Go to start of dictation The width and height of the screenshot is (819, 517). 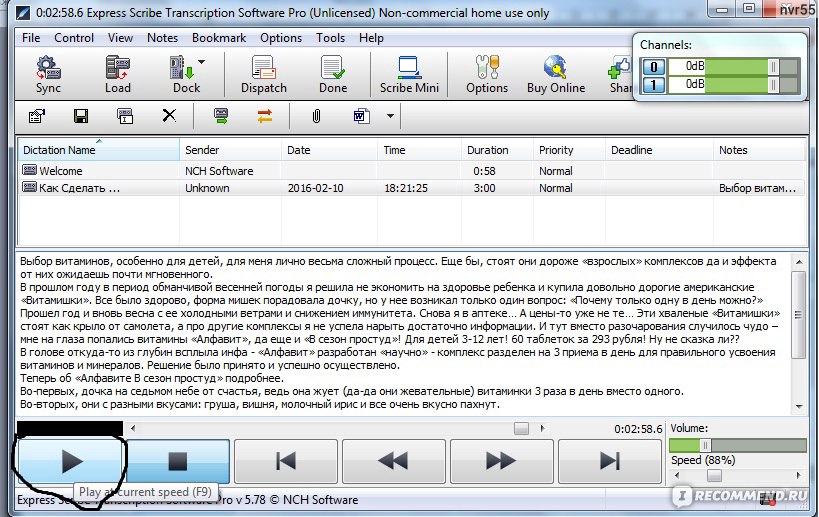point(286,462)
